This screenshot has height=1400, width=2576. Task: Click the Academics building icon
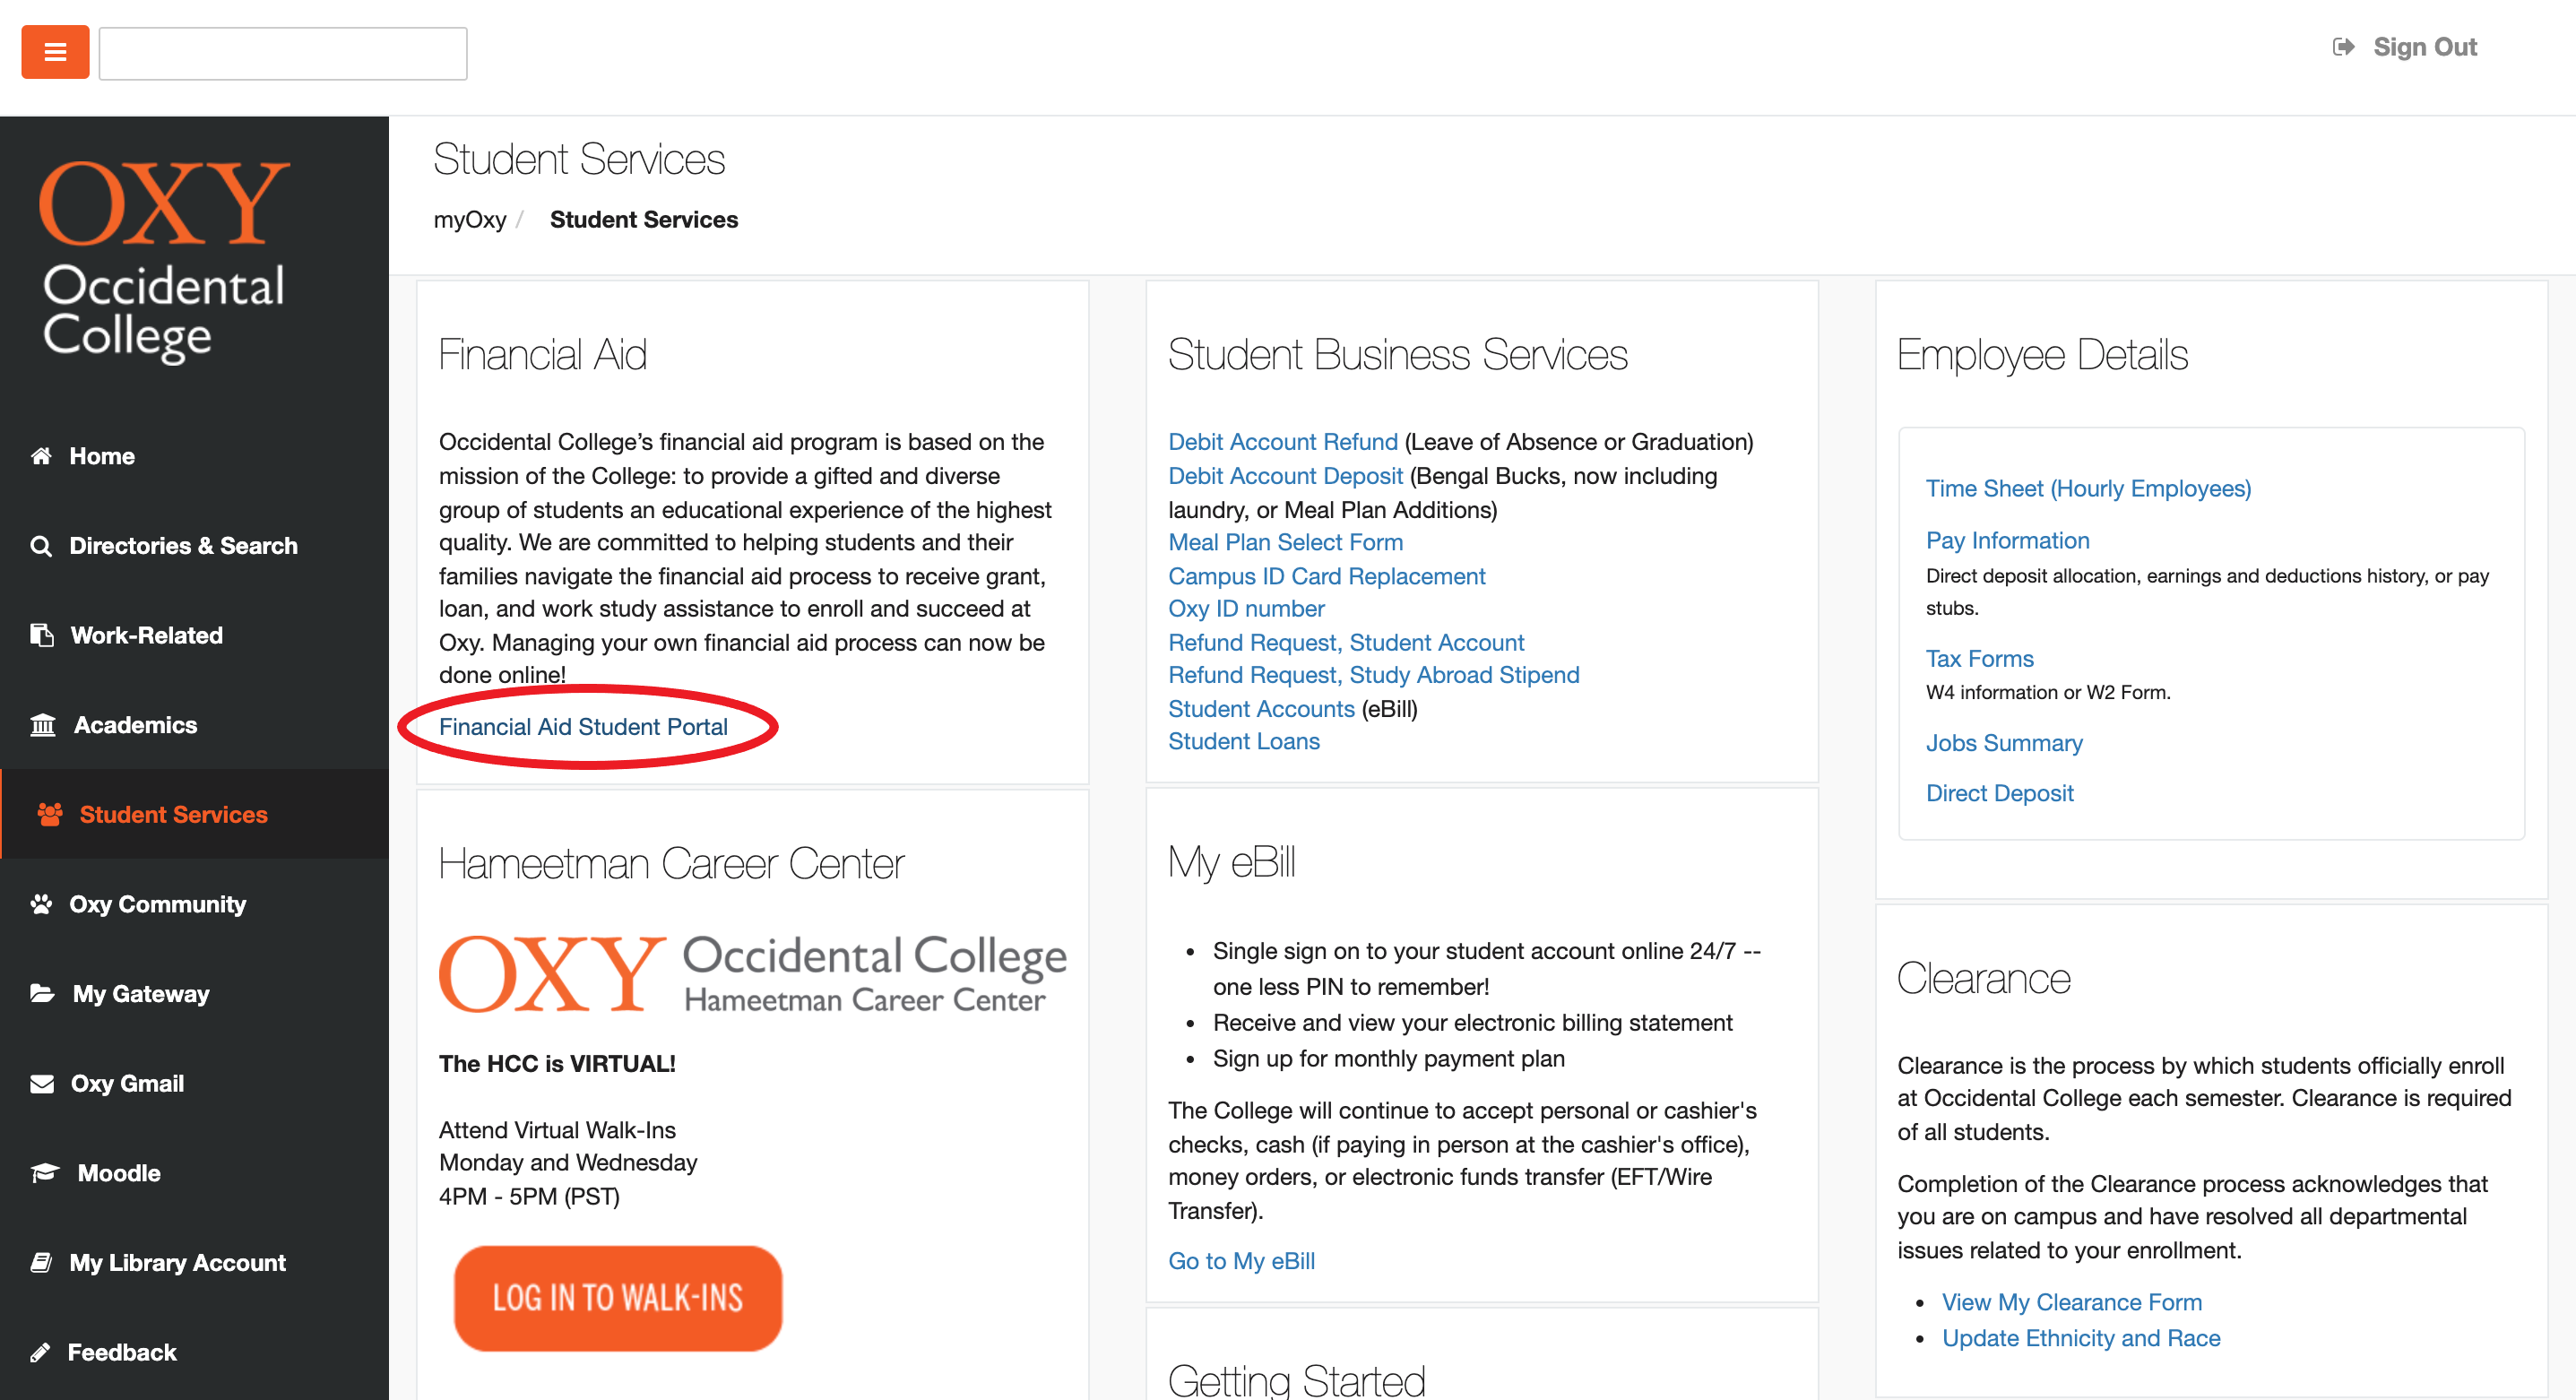point(43,725)
